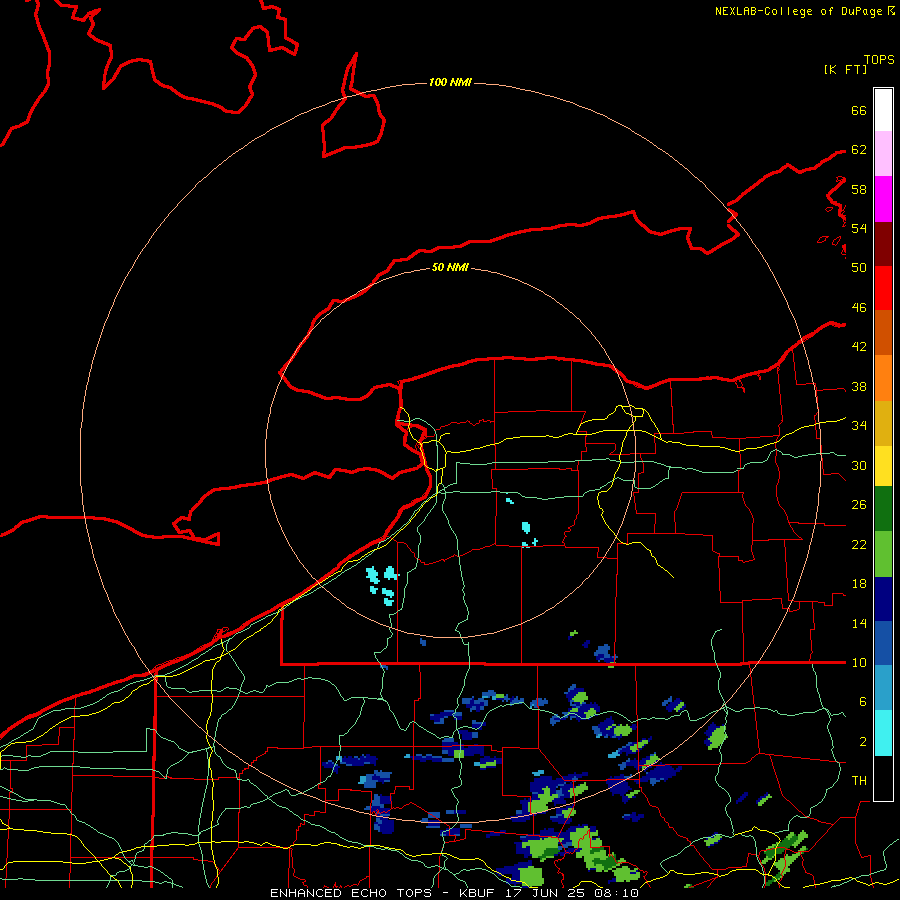Click the 100 NMI range ring label
Image resolution: width=900 pixels, height=900 pixels.
point(450,82)
